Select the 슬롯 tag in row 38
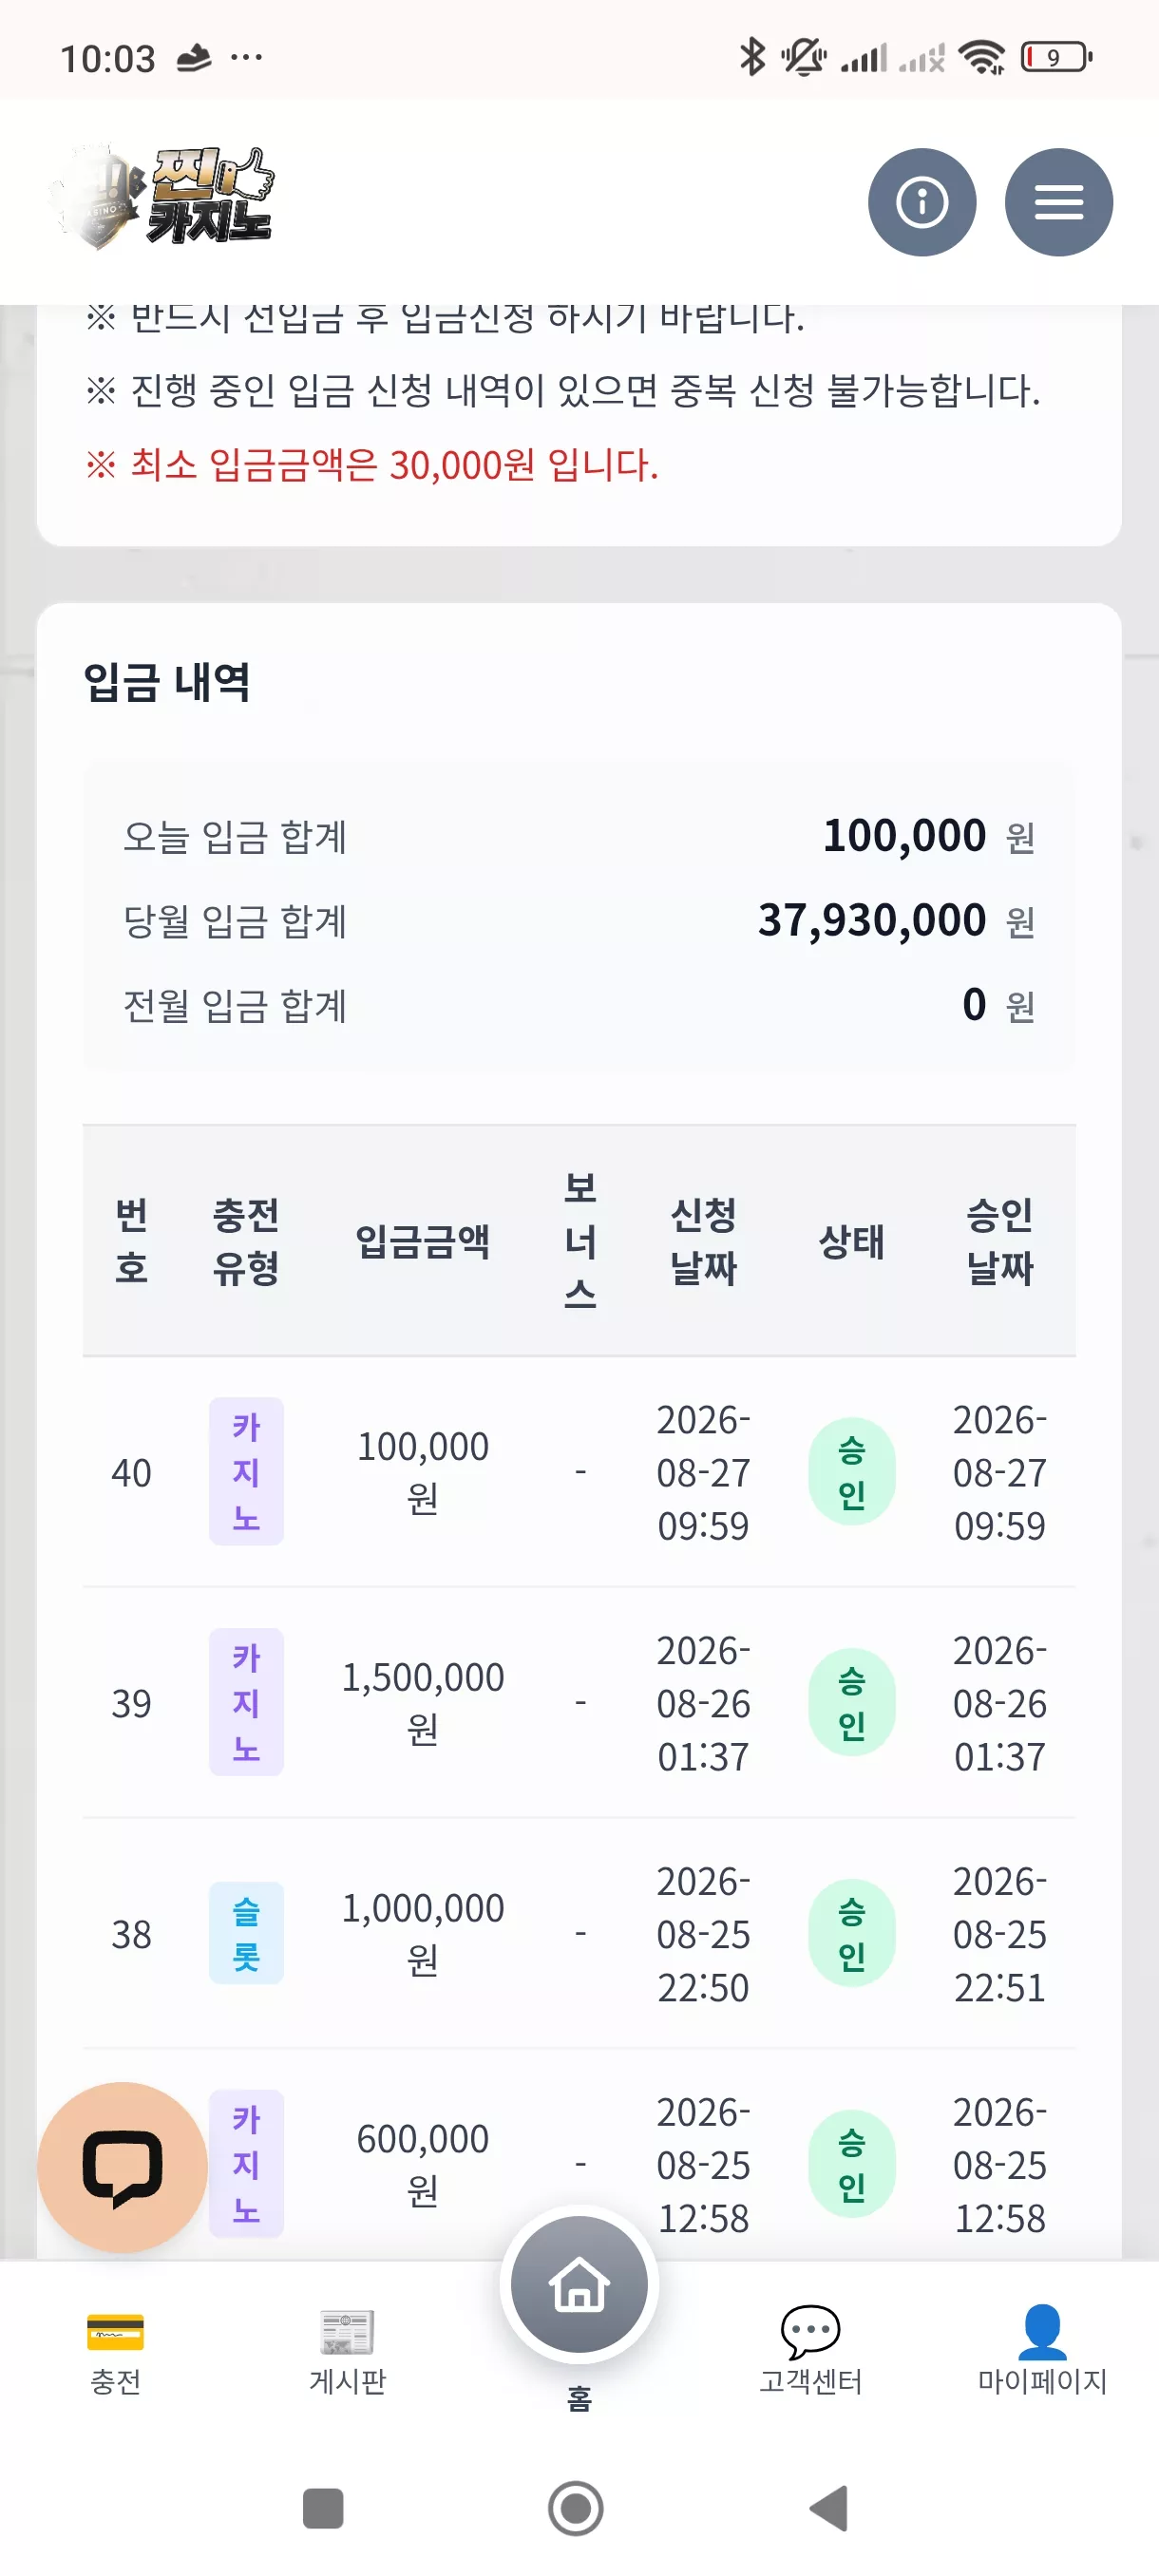Image resolution: width=1159 pixels, height=2576 pixels. pyautogui.click(x=246, y=1933)
